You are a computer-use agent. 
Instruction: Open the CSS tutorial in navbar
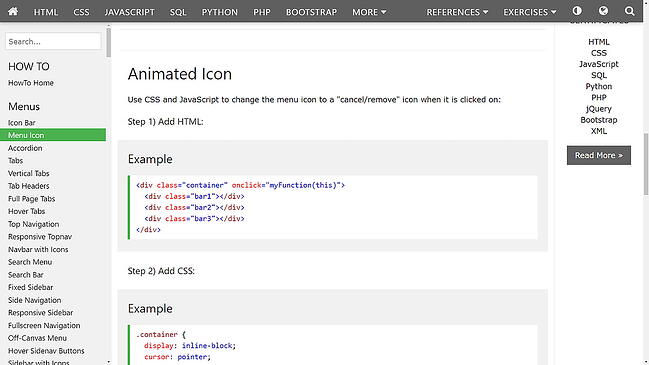coord(81,12)
